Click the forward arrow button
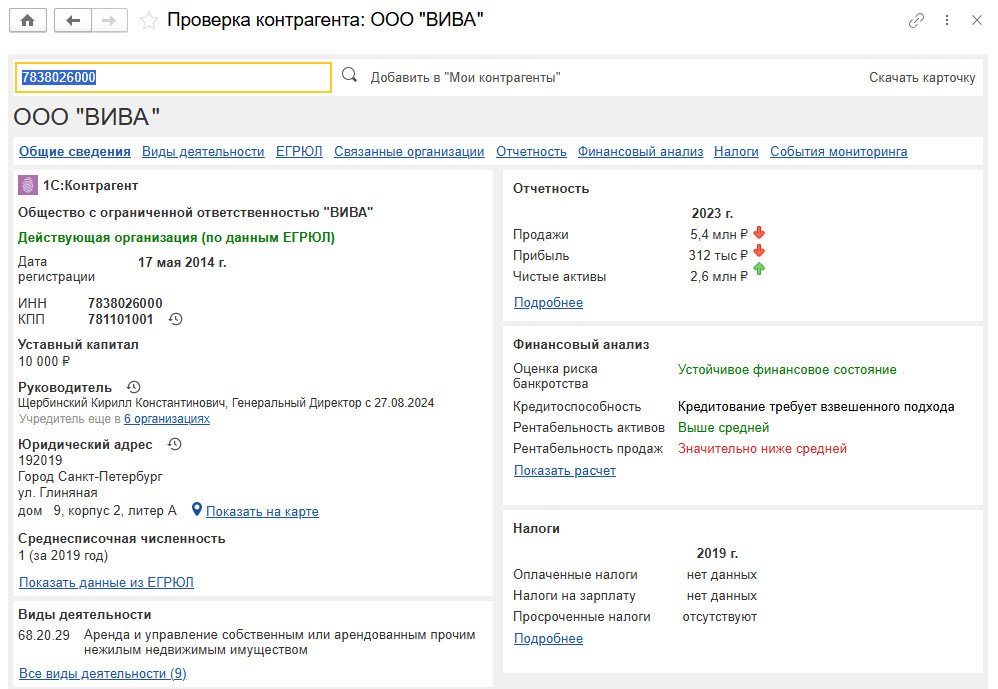 click(x=109, y=20)
